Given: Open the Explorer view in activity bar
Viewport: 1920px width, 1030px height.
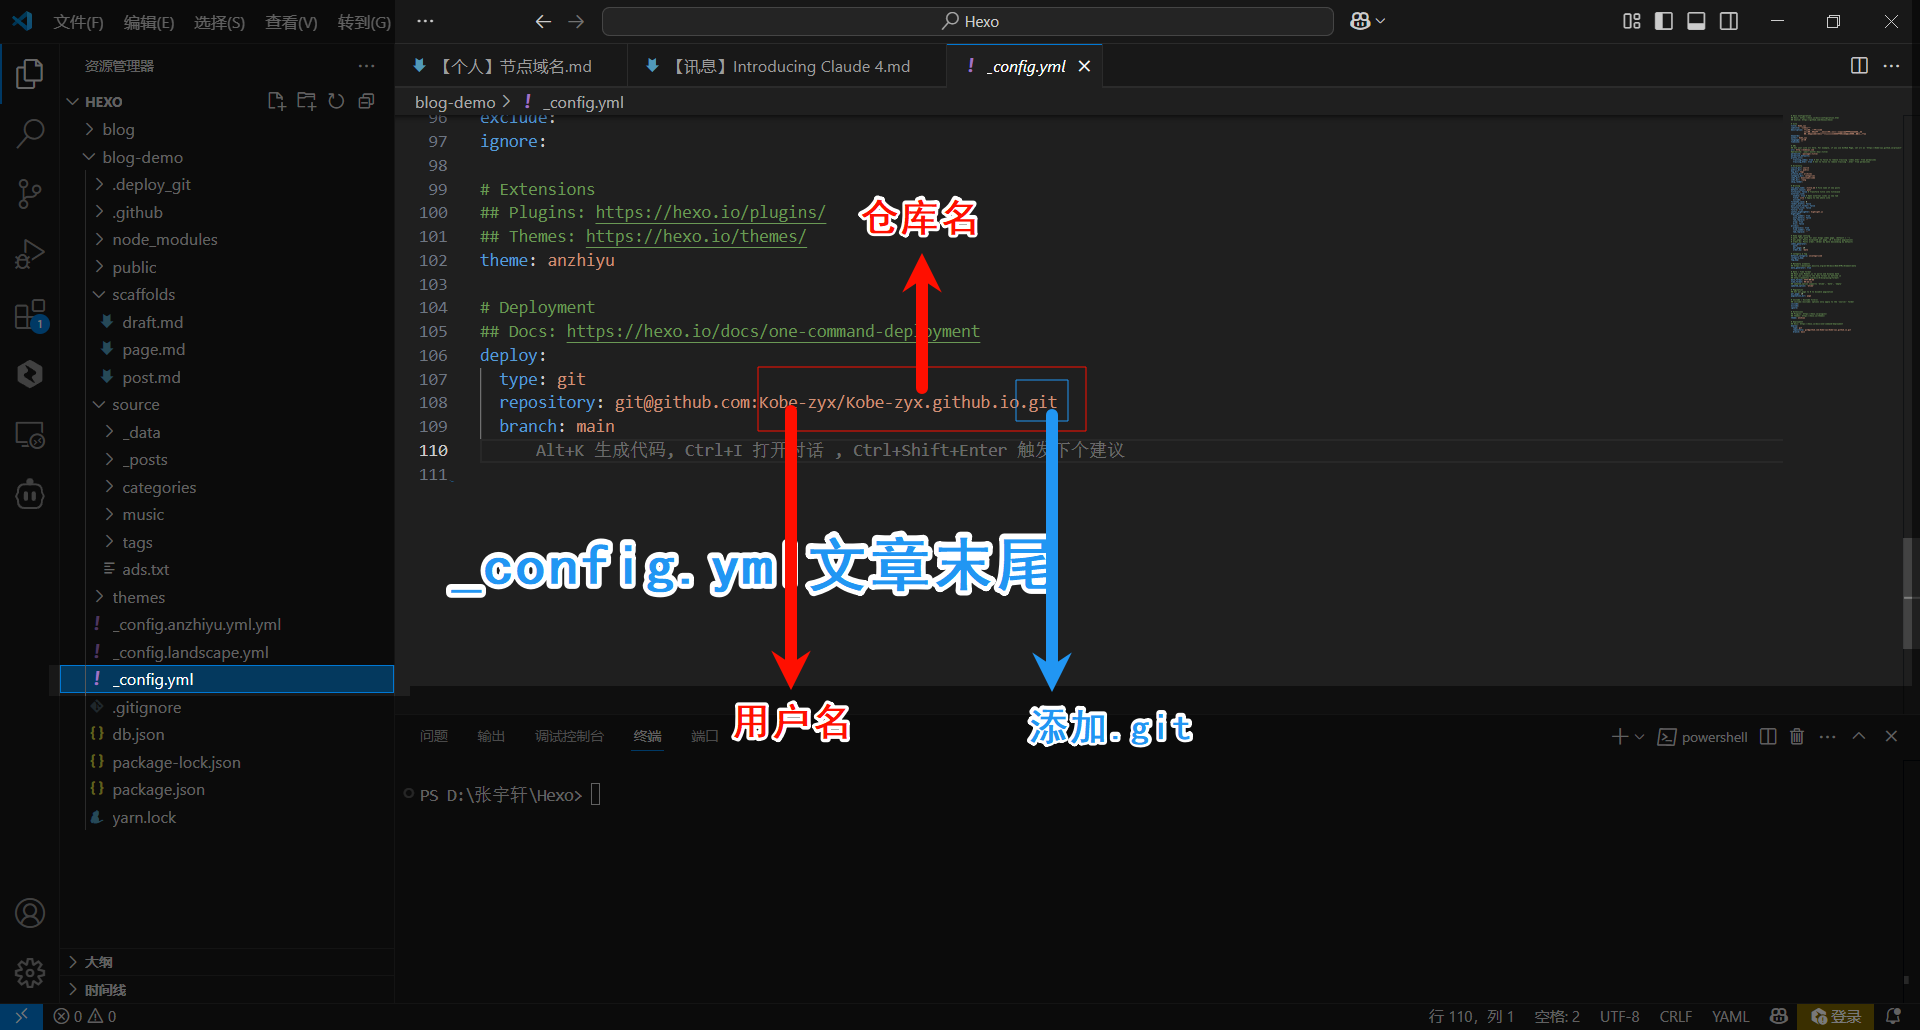Looking at the screenshot, I should tap(30, 73).
